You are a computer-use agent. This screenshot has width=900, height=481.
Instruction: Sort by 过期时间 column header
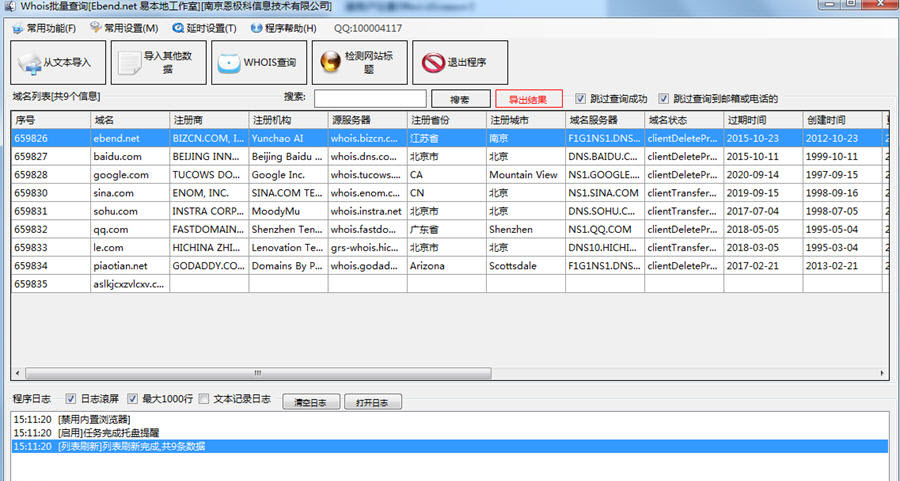[x=763, y=120]
